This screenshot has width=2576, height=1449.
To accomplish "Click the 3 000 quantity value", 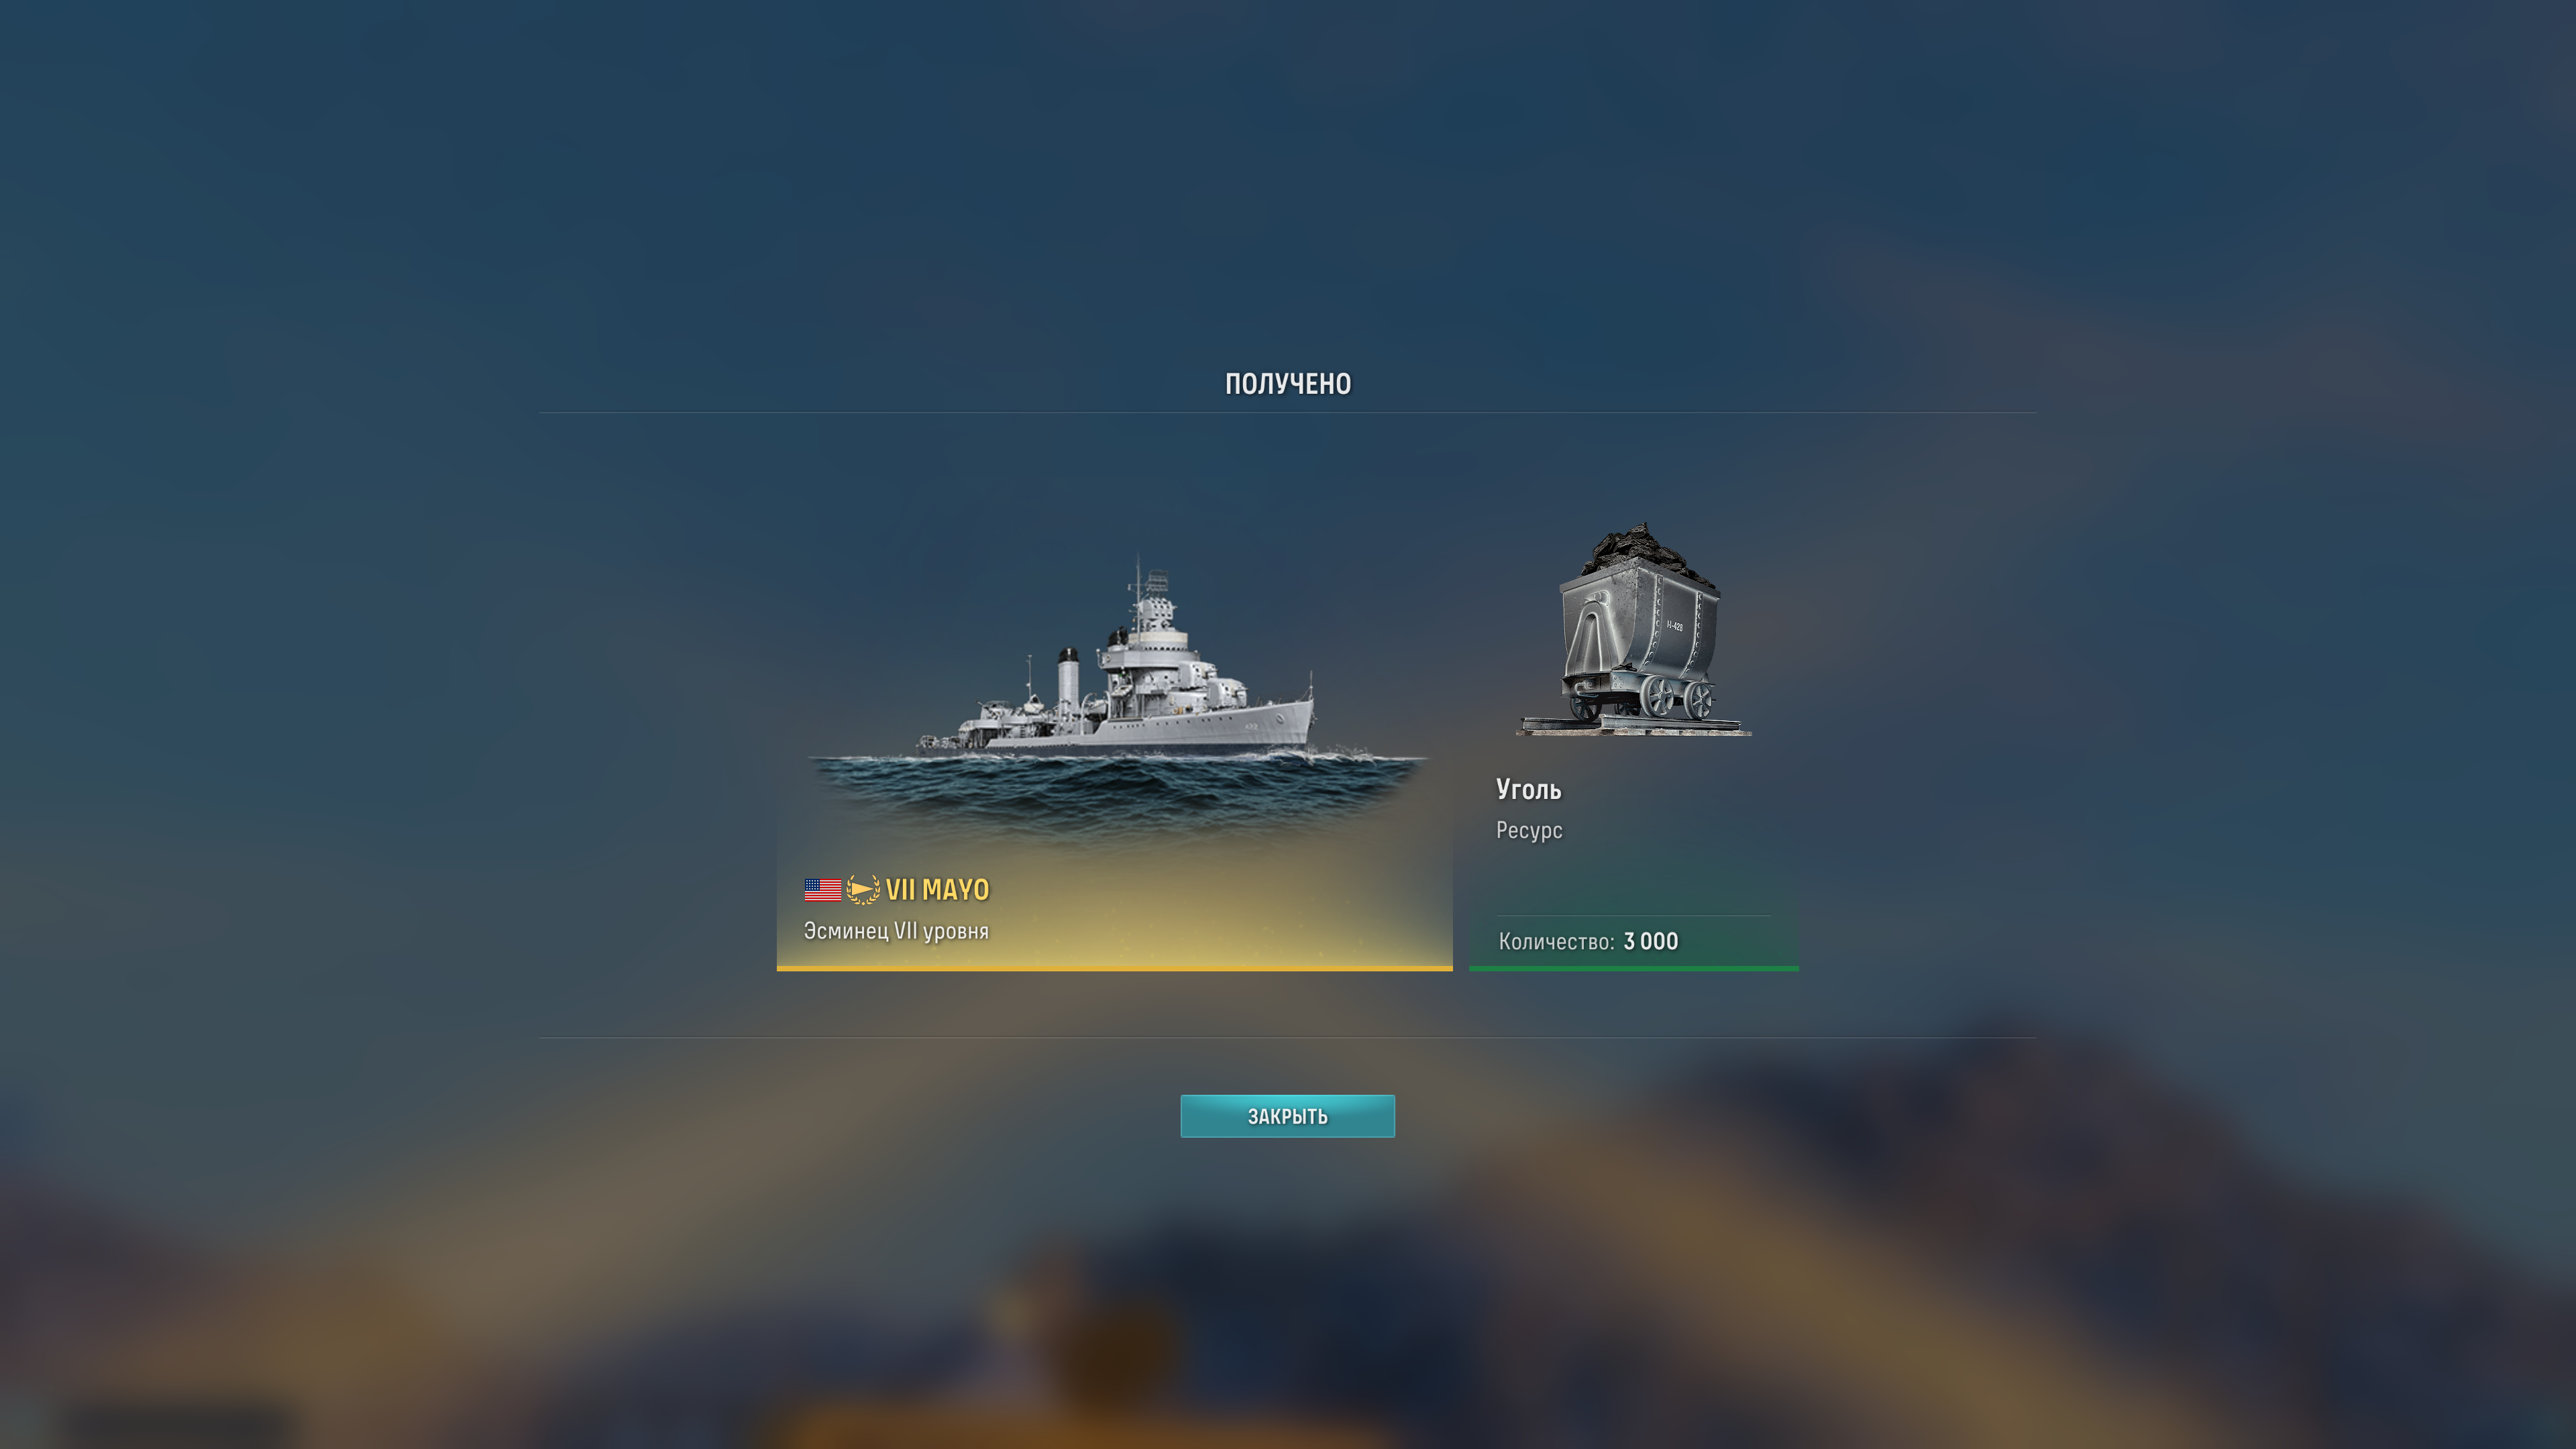I will pyautogui.click(x=1651, y=941).
